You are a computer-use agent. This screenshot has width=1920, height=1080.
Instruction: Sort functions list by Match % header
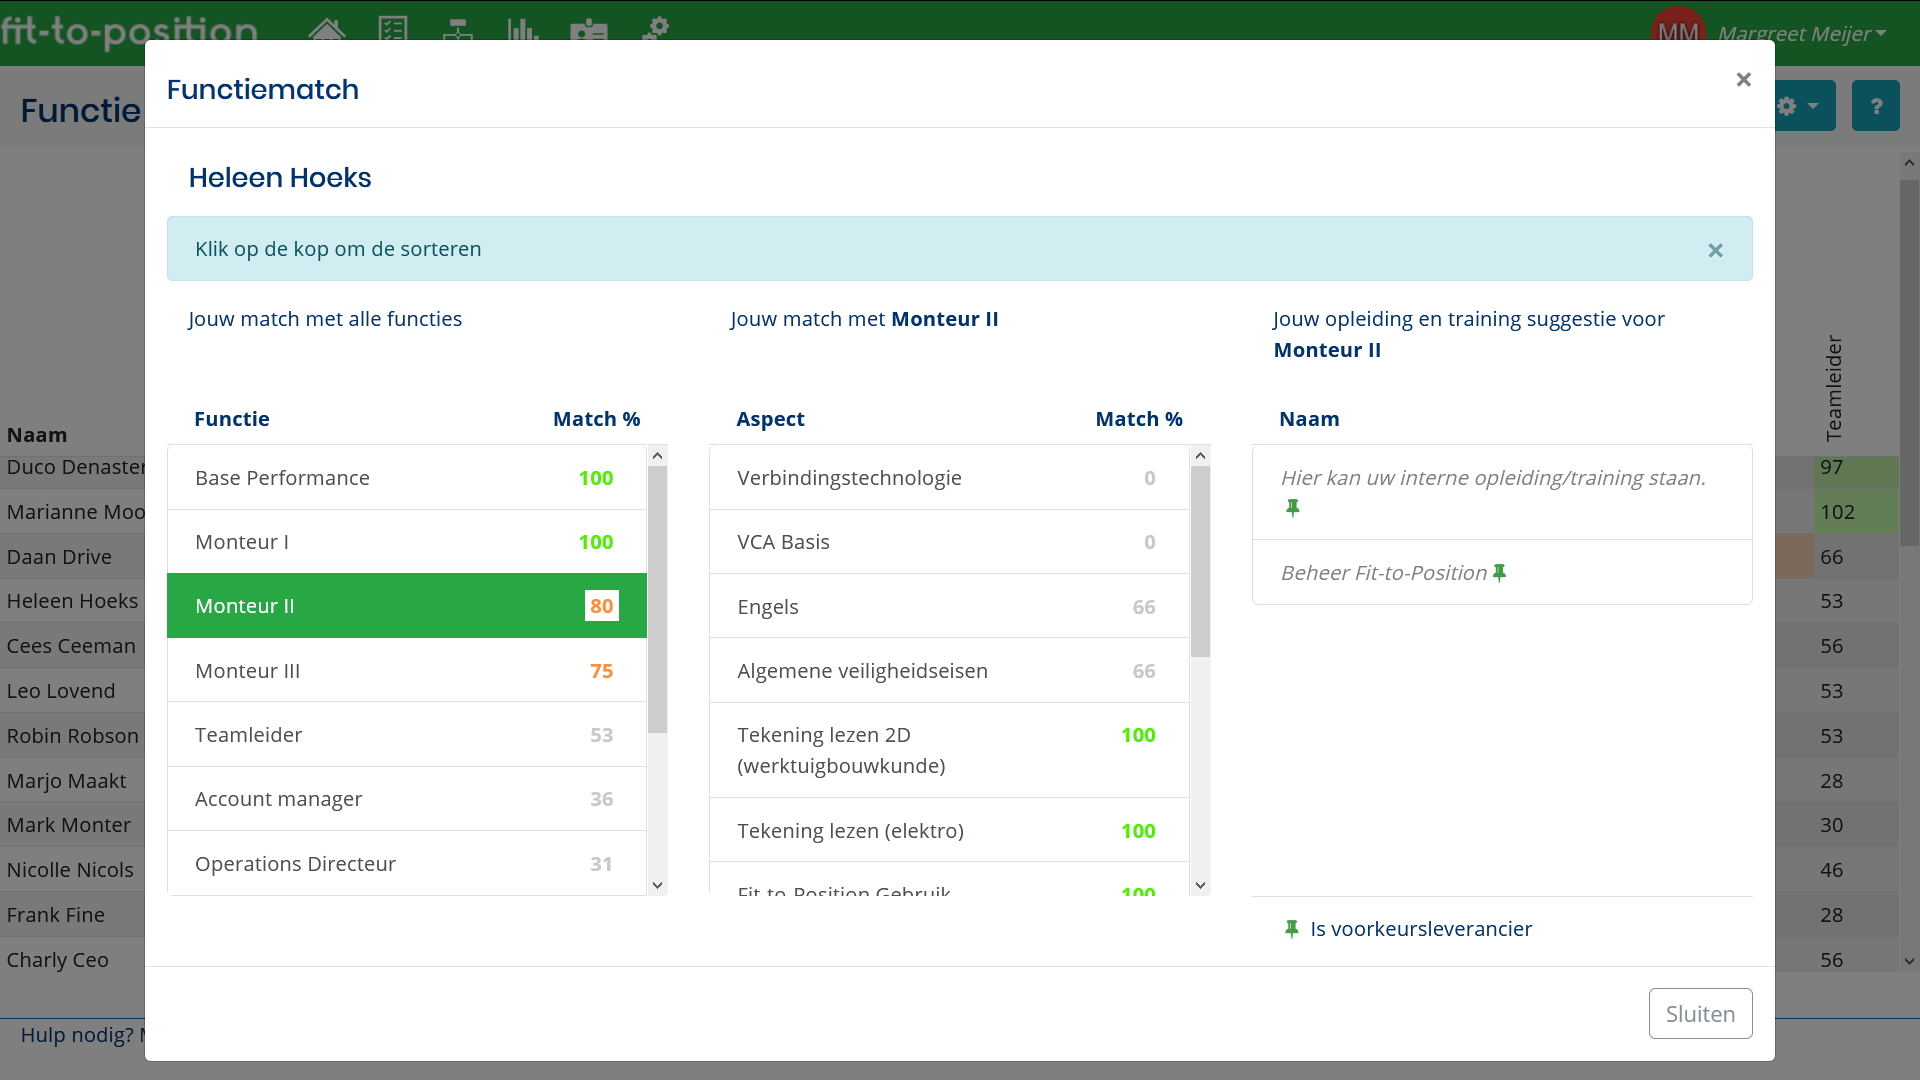point(597,419)
